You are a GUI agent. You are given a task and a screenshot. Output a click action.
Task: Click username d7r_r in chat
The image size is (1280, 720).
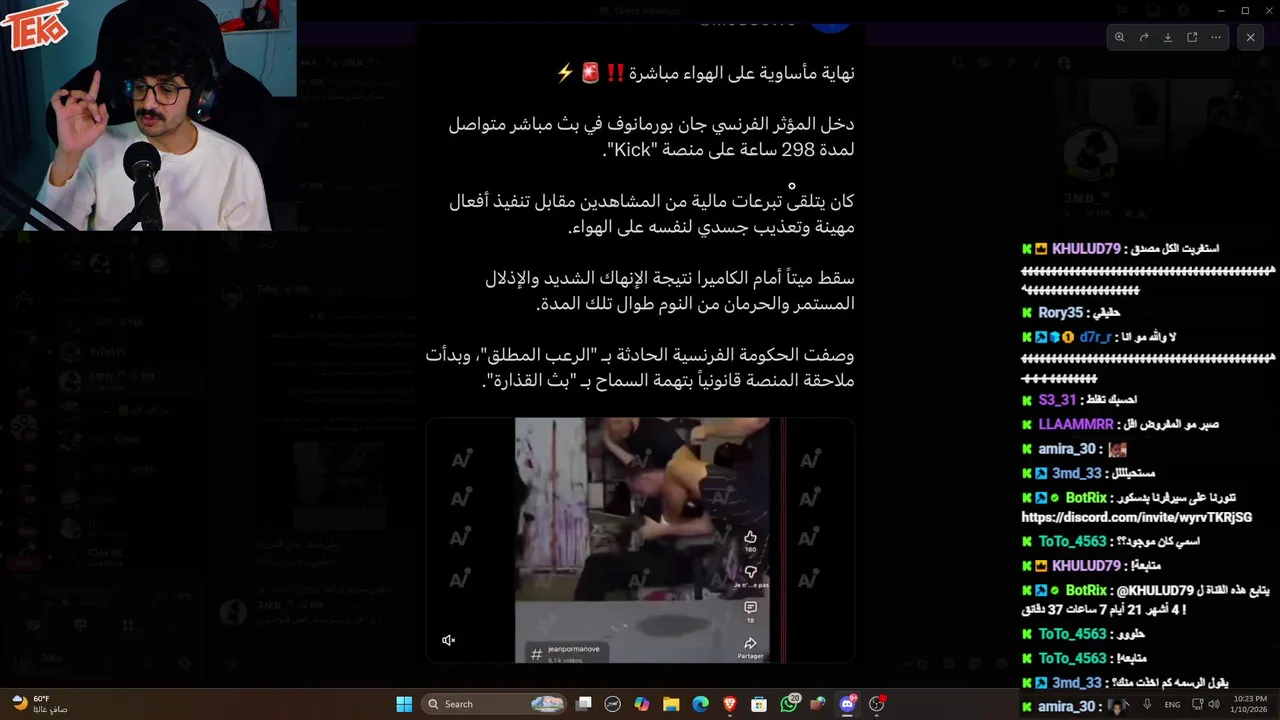pyautogui.click(x=1096, y=337)
